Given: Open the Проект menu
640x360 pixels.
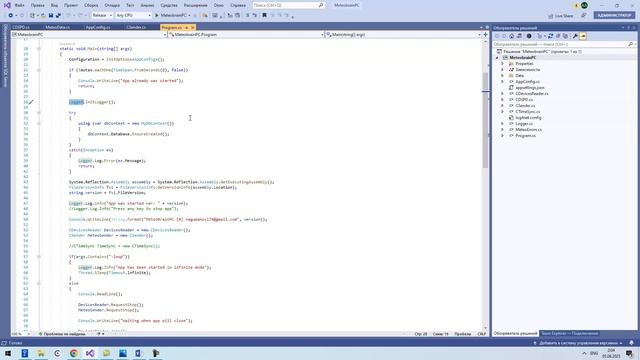Looking at the screenshot, I should coord(71,5).
